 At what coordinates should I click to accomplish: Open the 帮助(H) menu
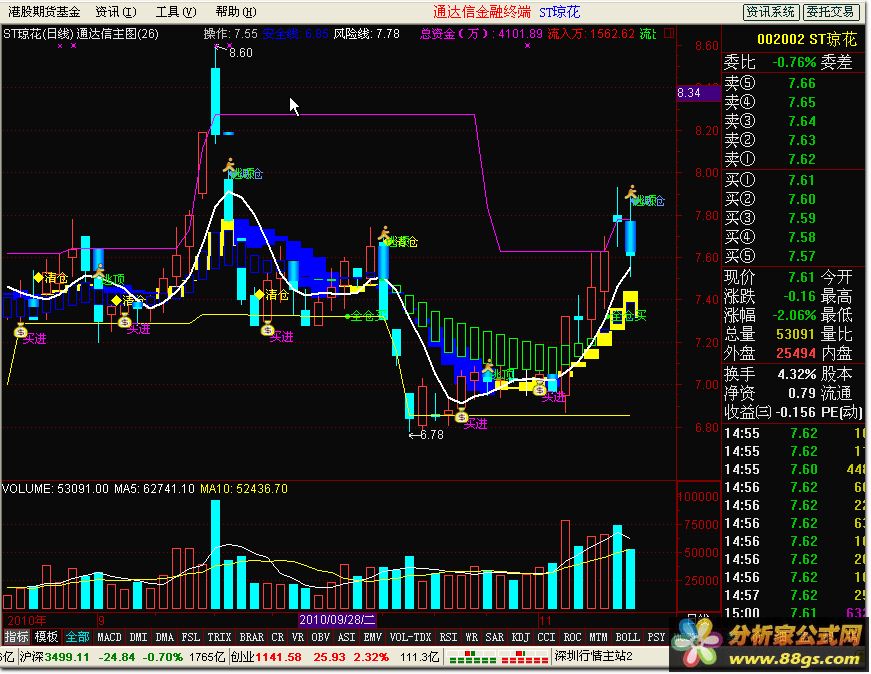point(236,12)
